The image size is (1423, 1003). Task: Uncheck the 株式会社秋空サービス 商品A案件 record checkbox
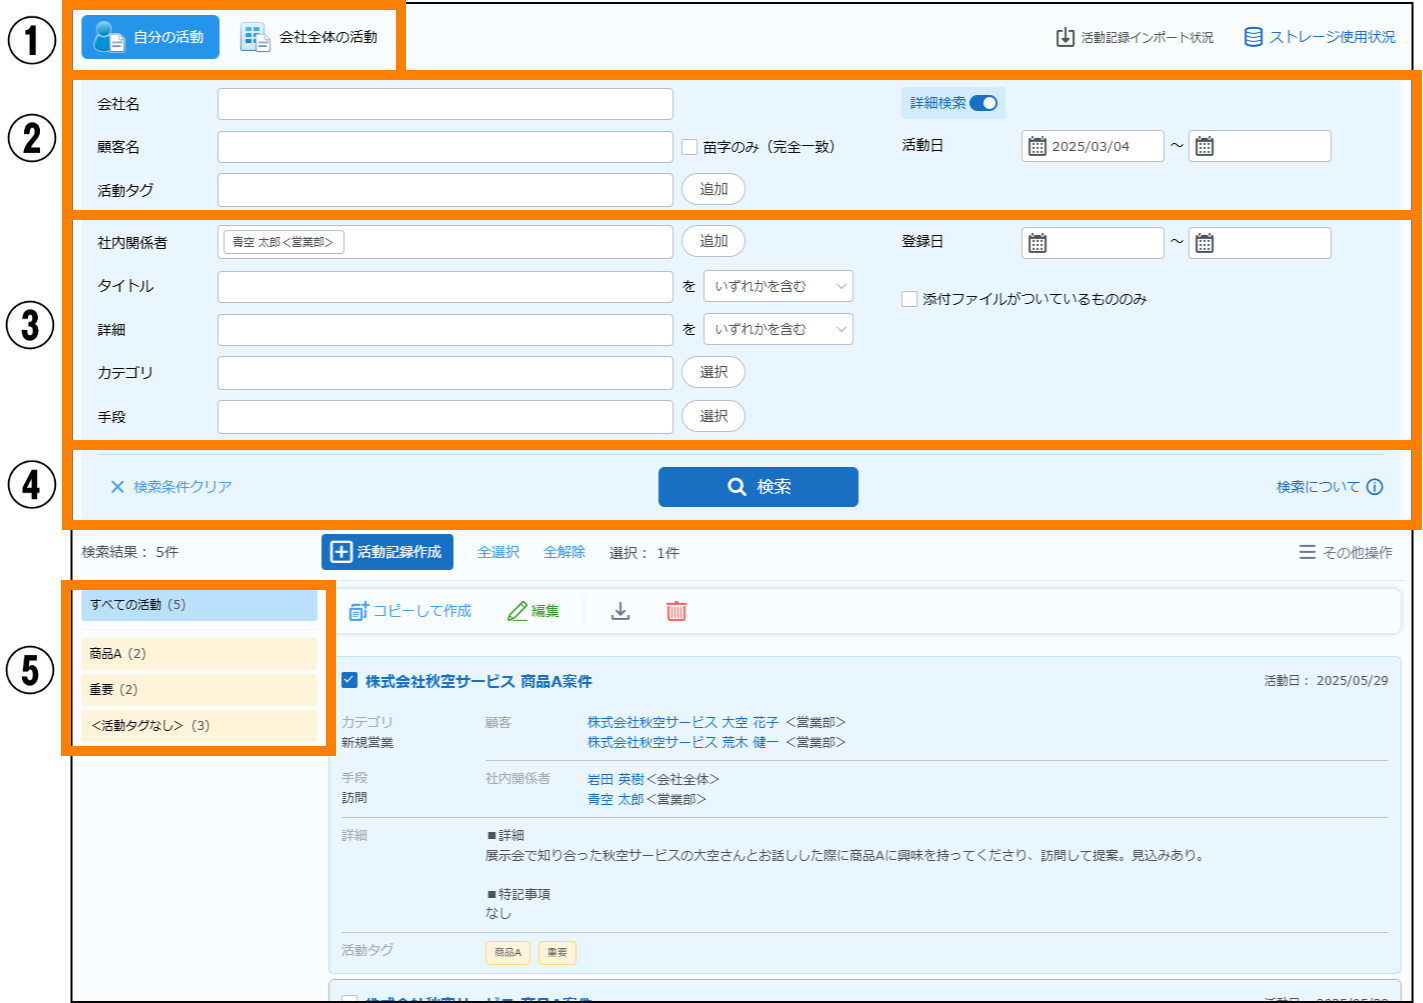[x=349, y=681]
